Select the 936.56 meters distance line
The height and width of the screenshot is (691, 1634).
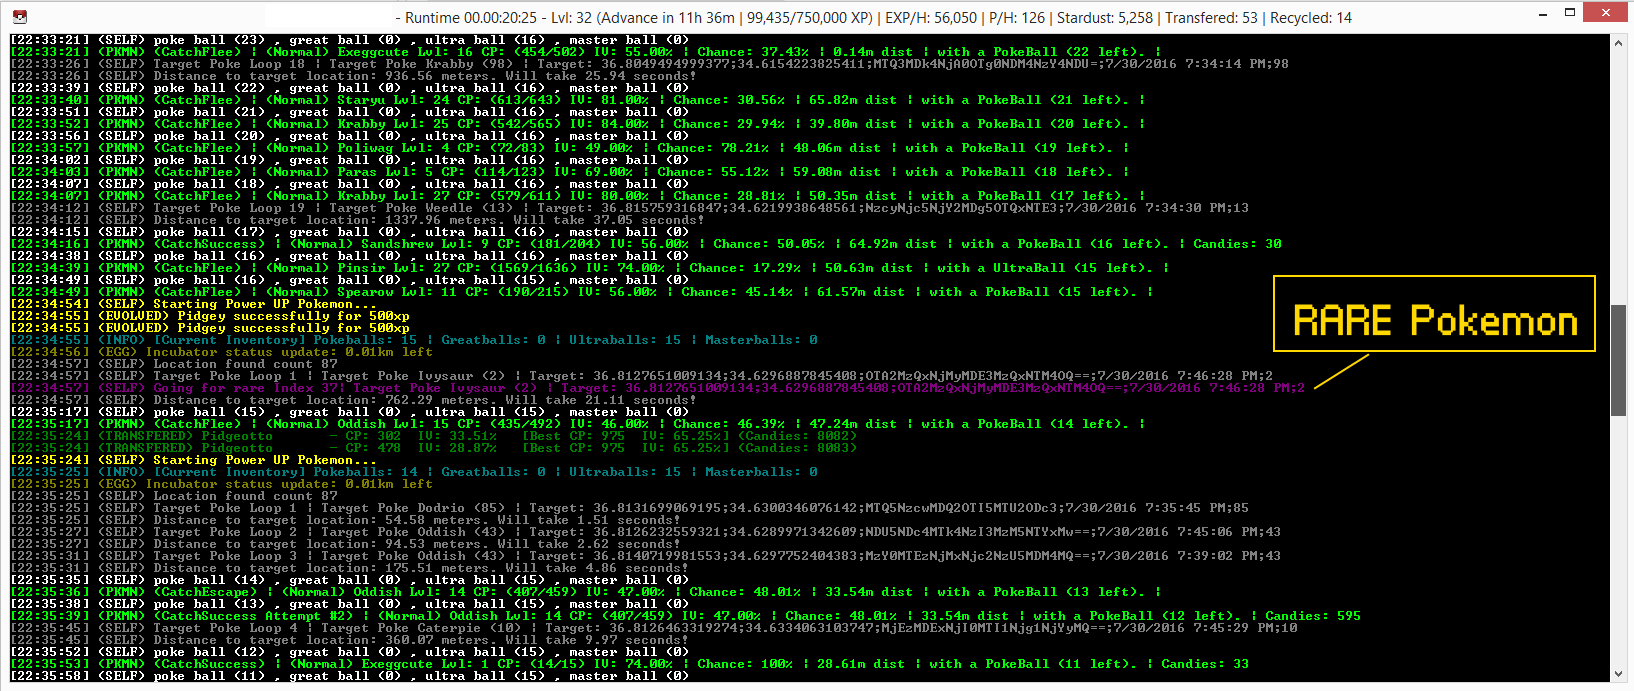tap(354, 76)
